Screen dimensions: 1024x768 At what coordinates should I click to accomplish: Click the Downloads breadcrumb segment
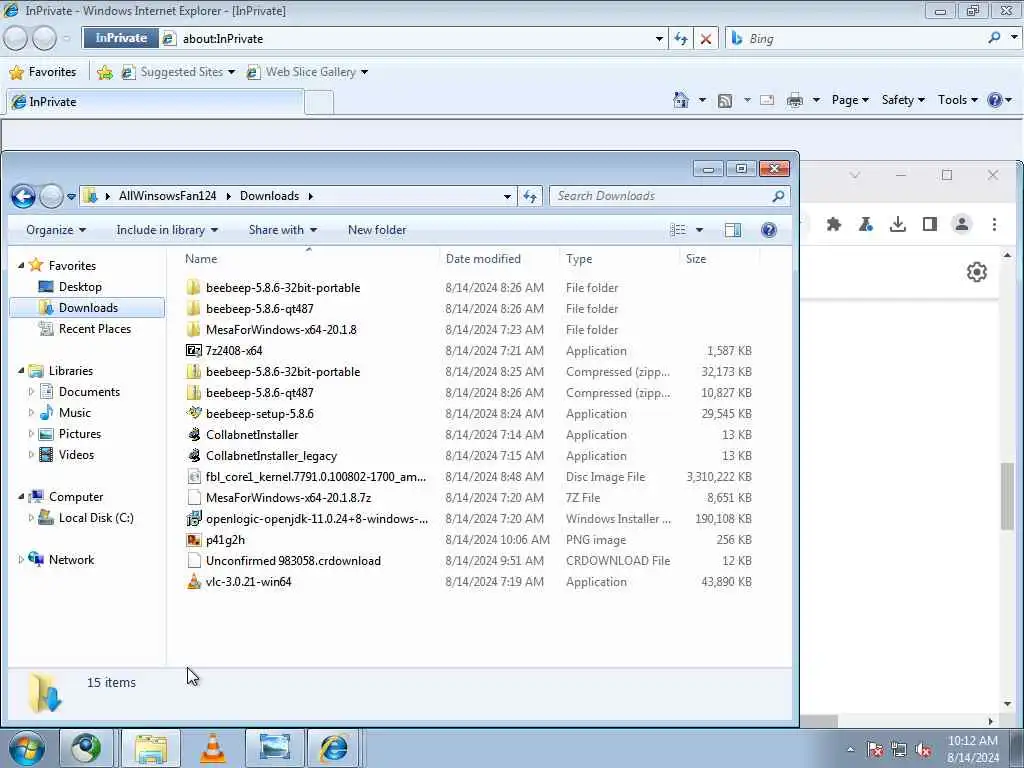click(x=269, y=196)
